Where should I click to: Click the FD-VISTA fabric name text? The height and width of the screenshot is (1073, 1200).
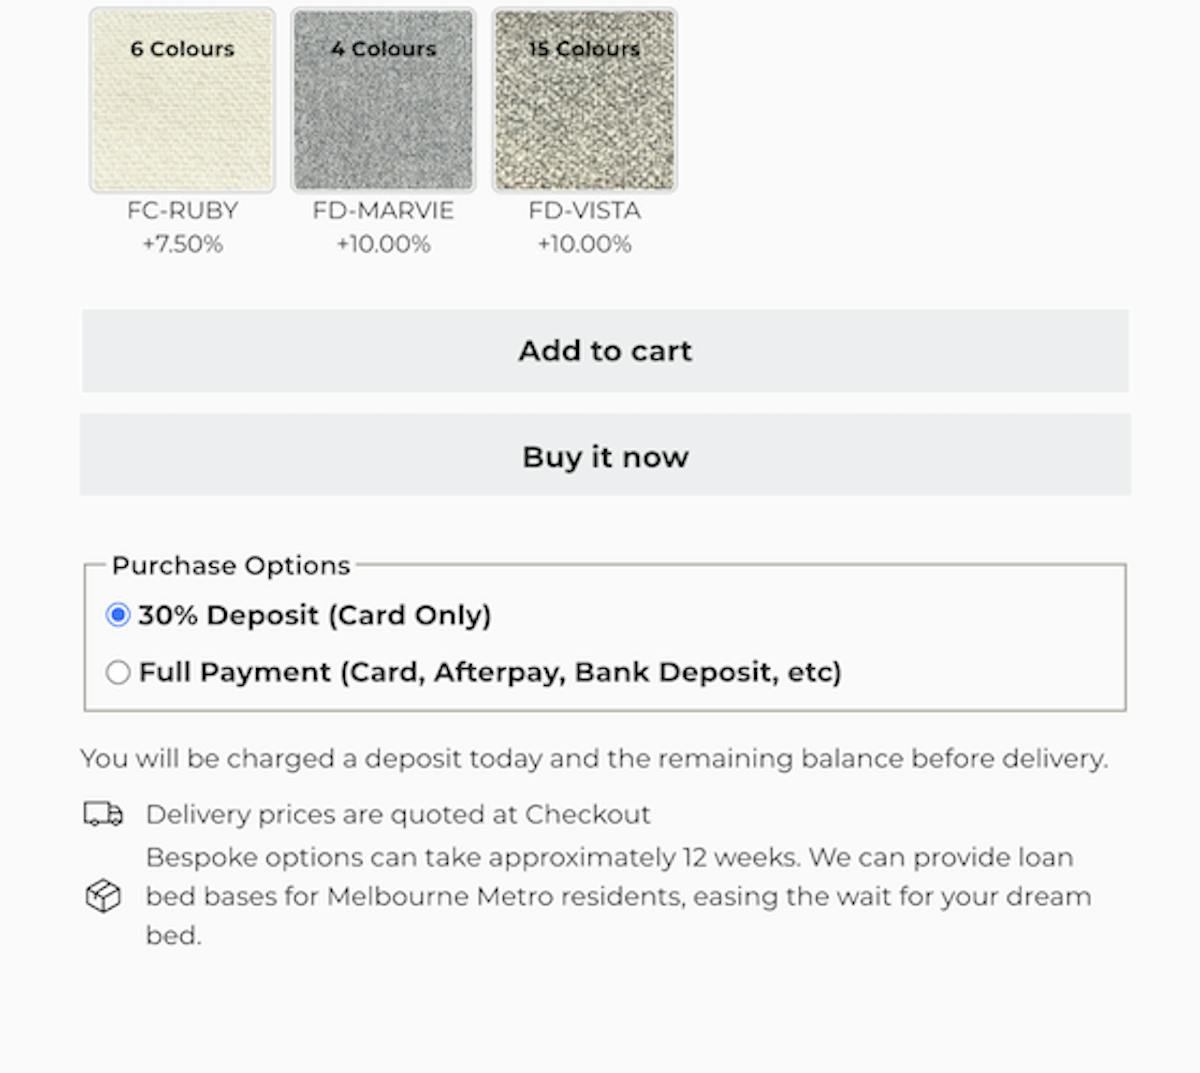pyautogui.click(x=584, y=211)
